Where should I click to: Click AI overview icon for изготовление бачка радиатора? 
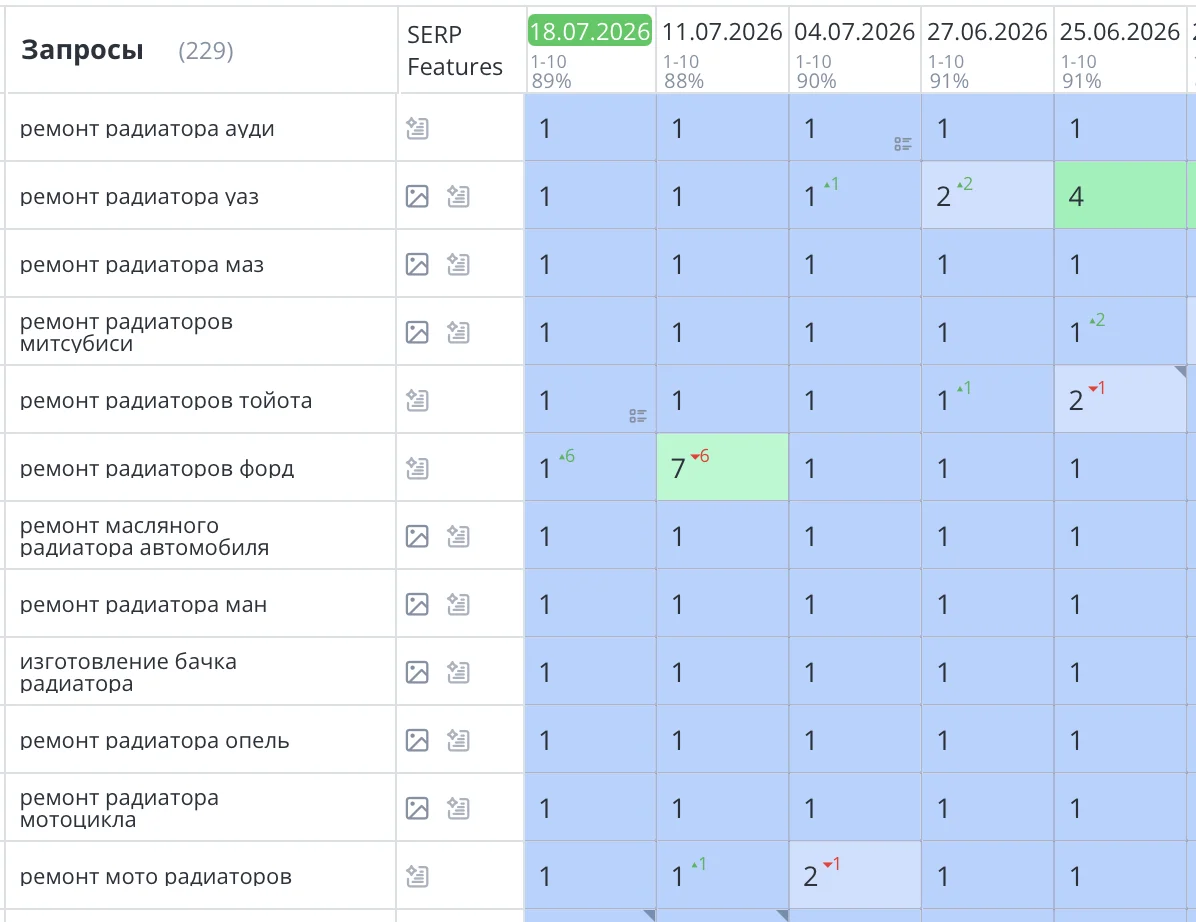(458, 672)
